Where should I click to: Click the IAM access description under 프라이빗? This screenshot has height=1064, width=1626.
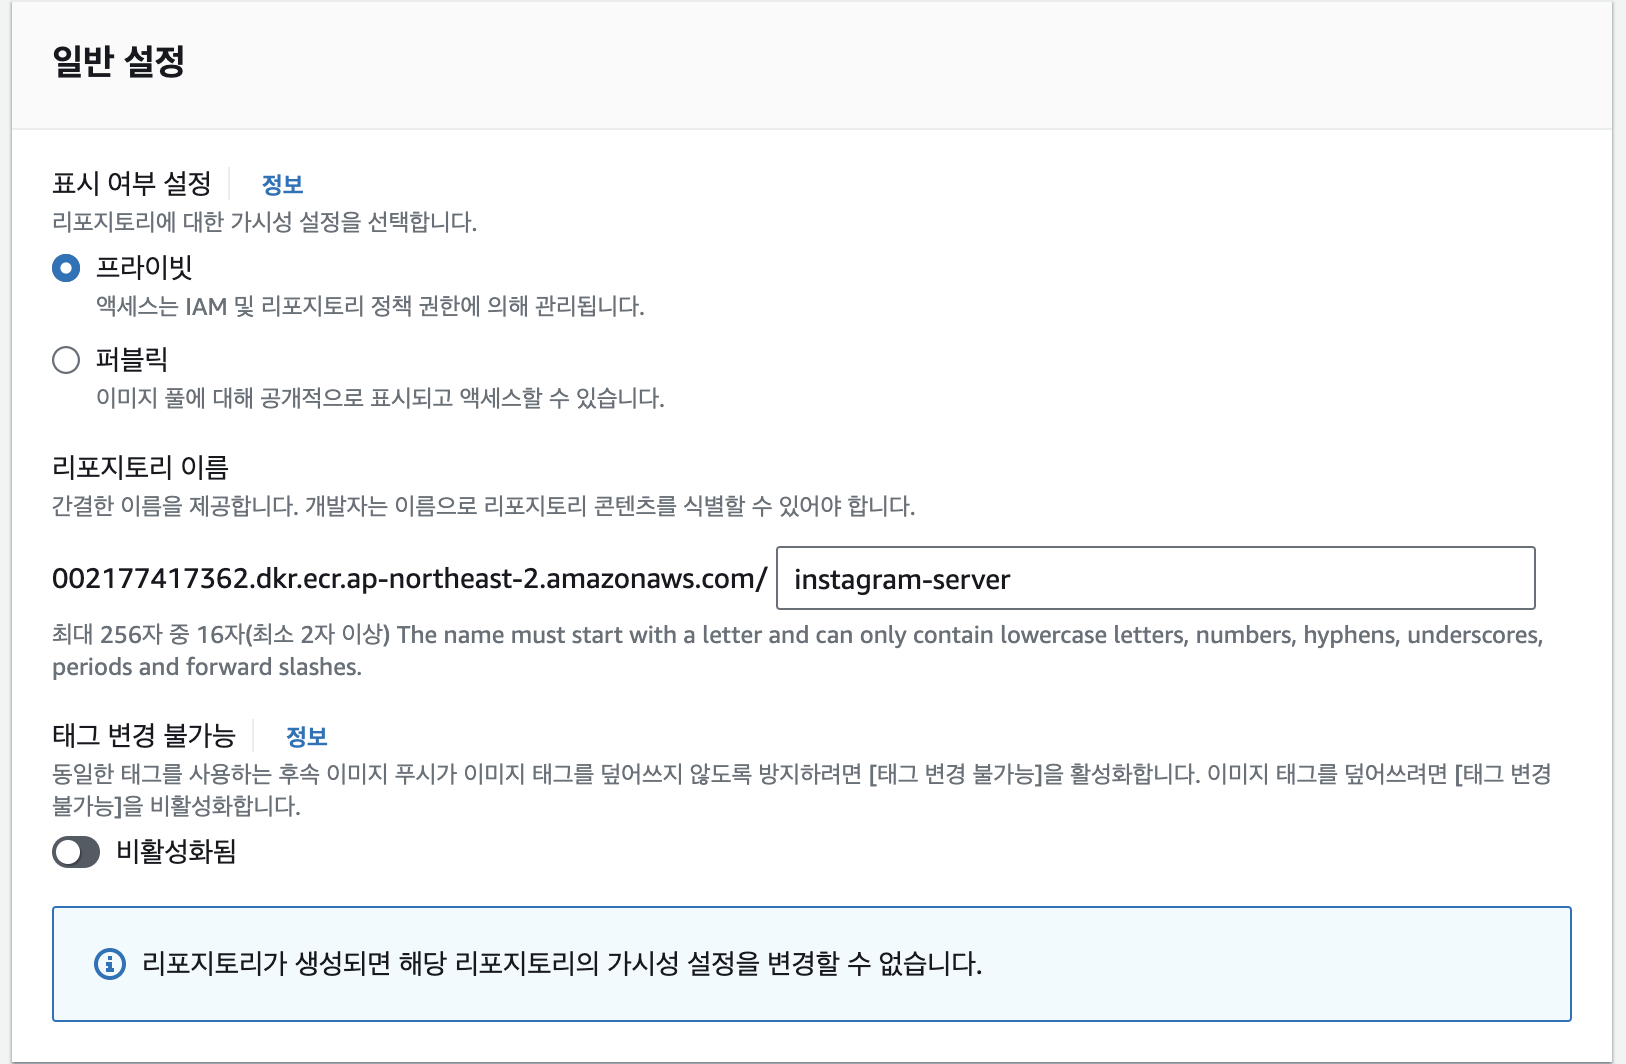pyautogui.click(x=370, y=306)
